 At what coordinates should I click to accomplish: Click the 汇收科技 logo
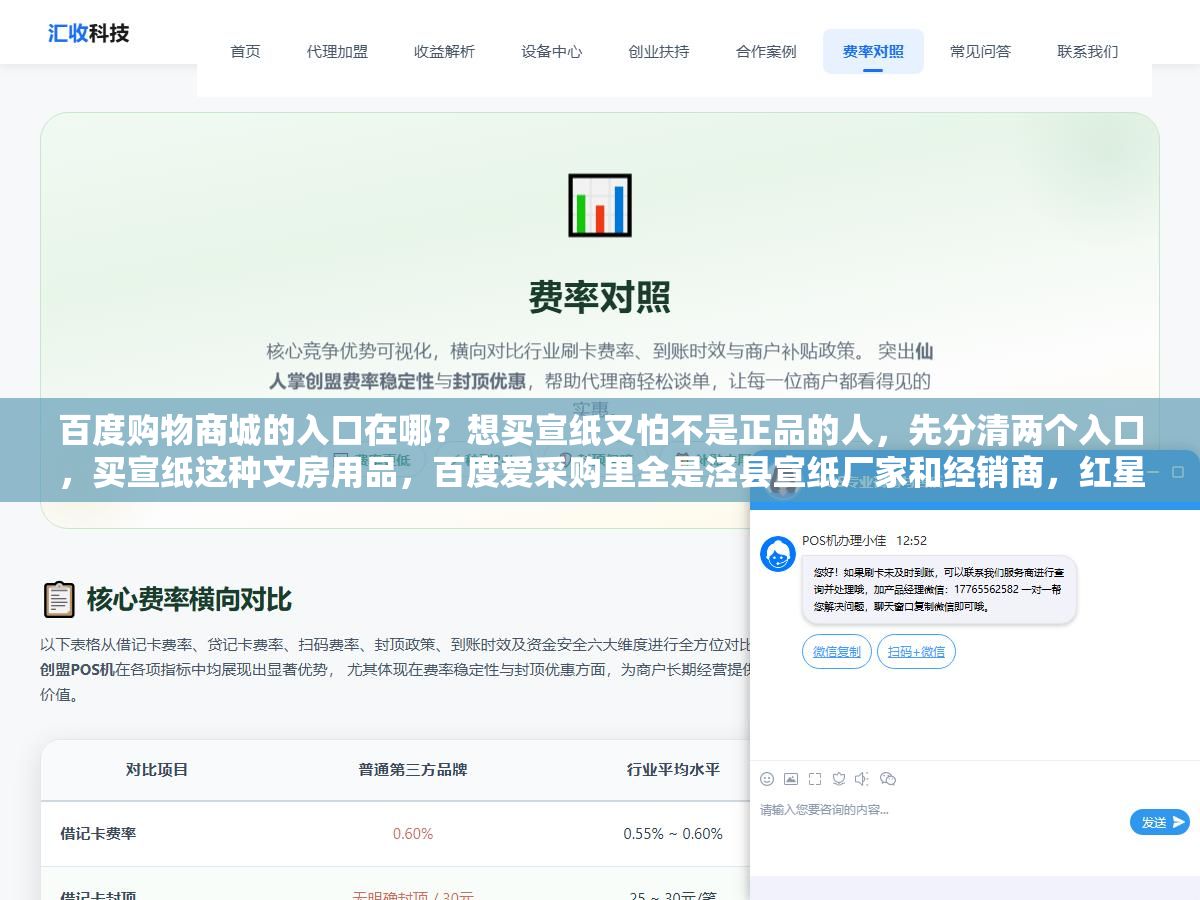pos(89,33)
